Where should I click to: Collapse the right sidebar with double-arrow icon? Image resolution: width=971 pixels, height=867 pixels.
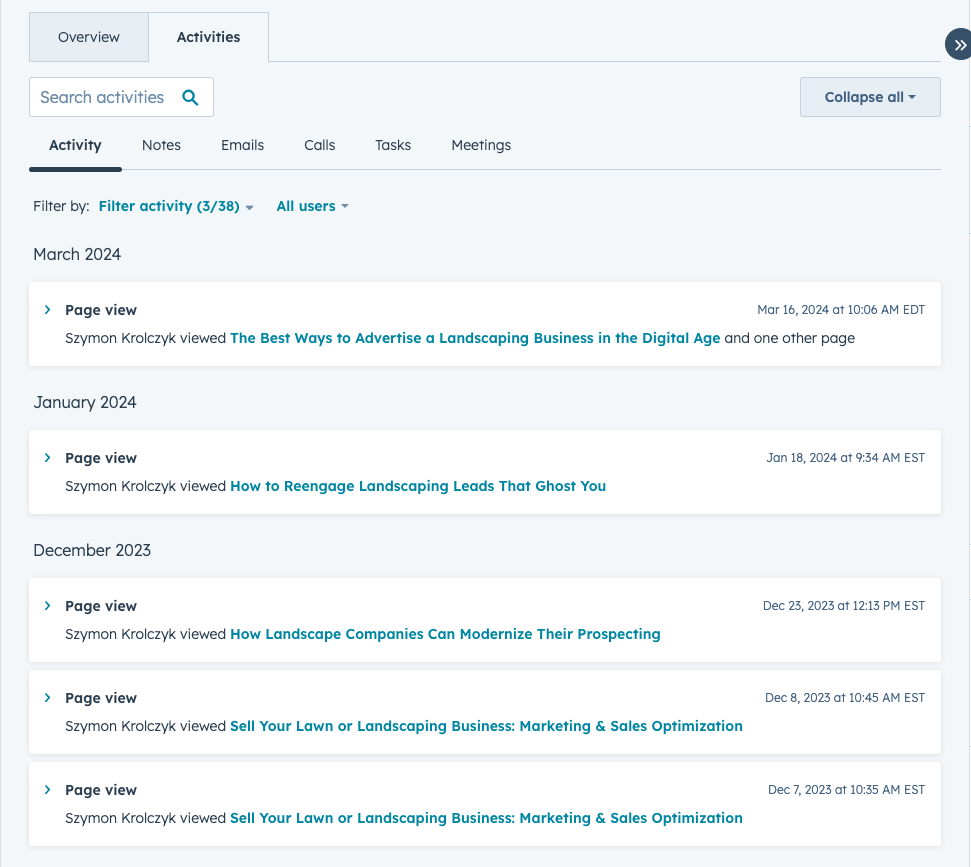[x=959, y=45]
